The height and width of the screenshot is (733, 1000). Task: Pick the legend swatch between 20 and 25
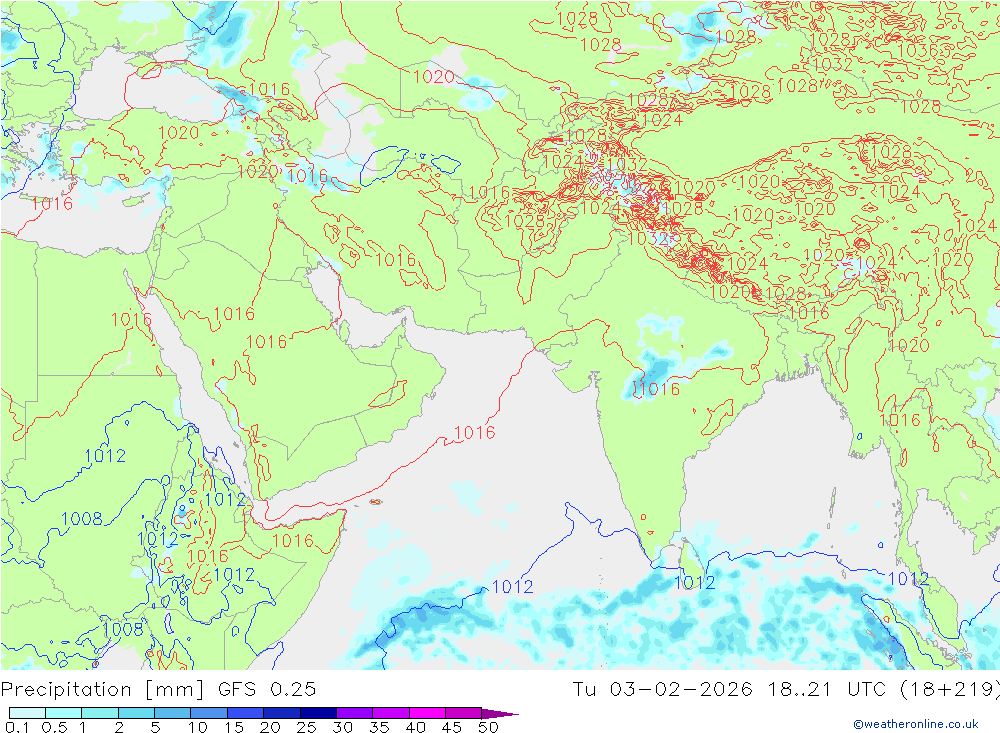[x=282, y=713]
